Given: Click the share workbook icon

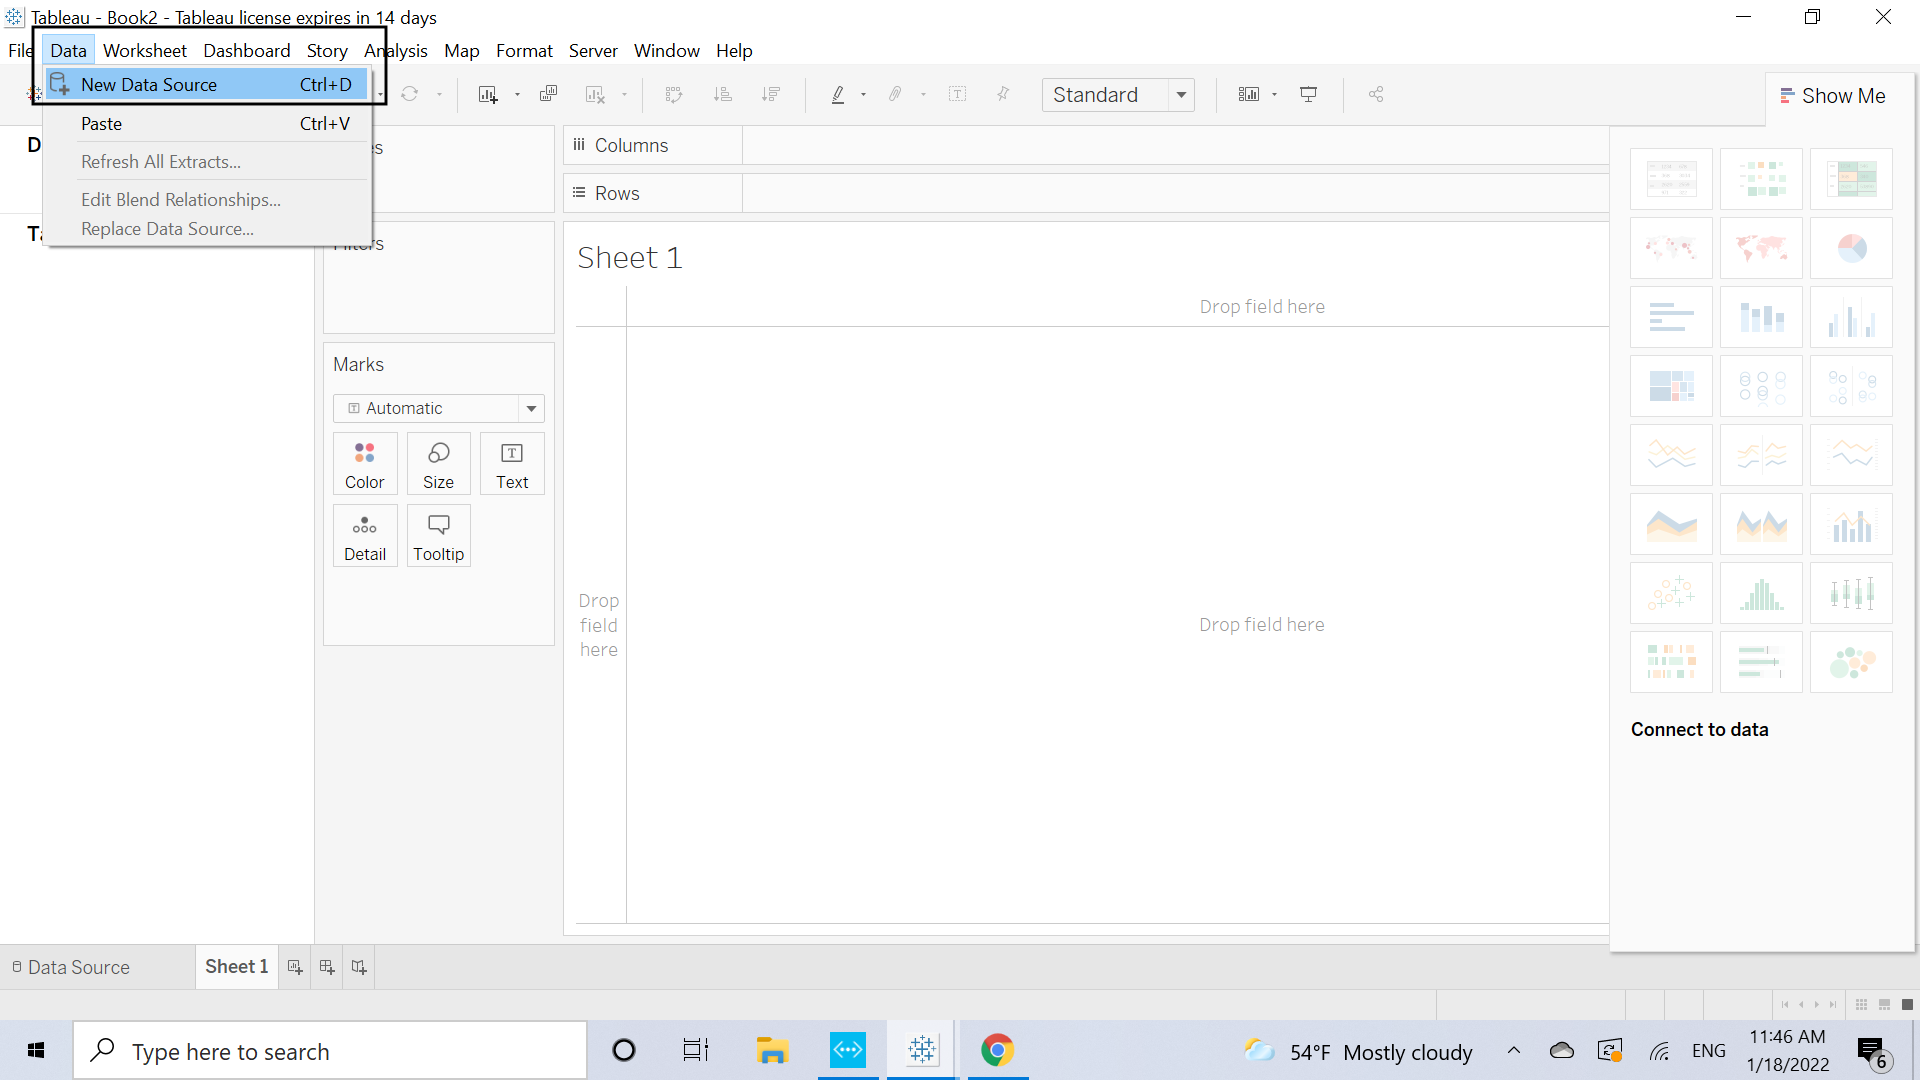Looking at the screenshot, I should coord(1376,94).
